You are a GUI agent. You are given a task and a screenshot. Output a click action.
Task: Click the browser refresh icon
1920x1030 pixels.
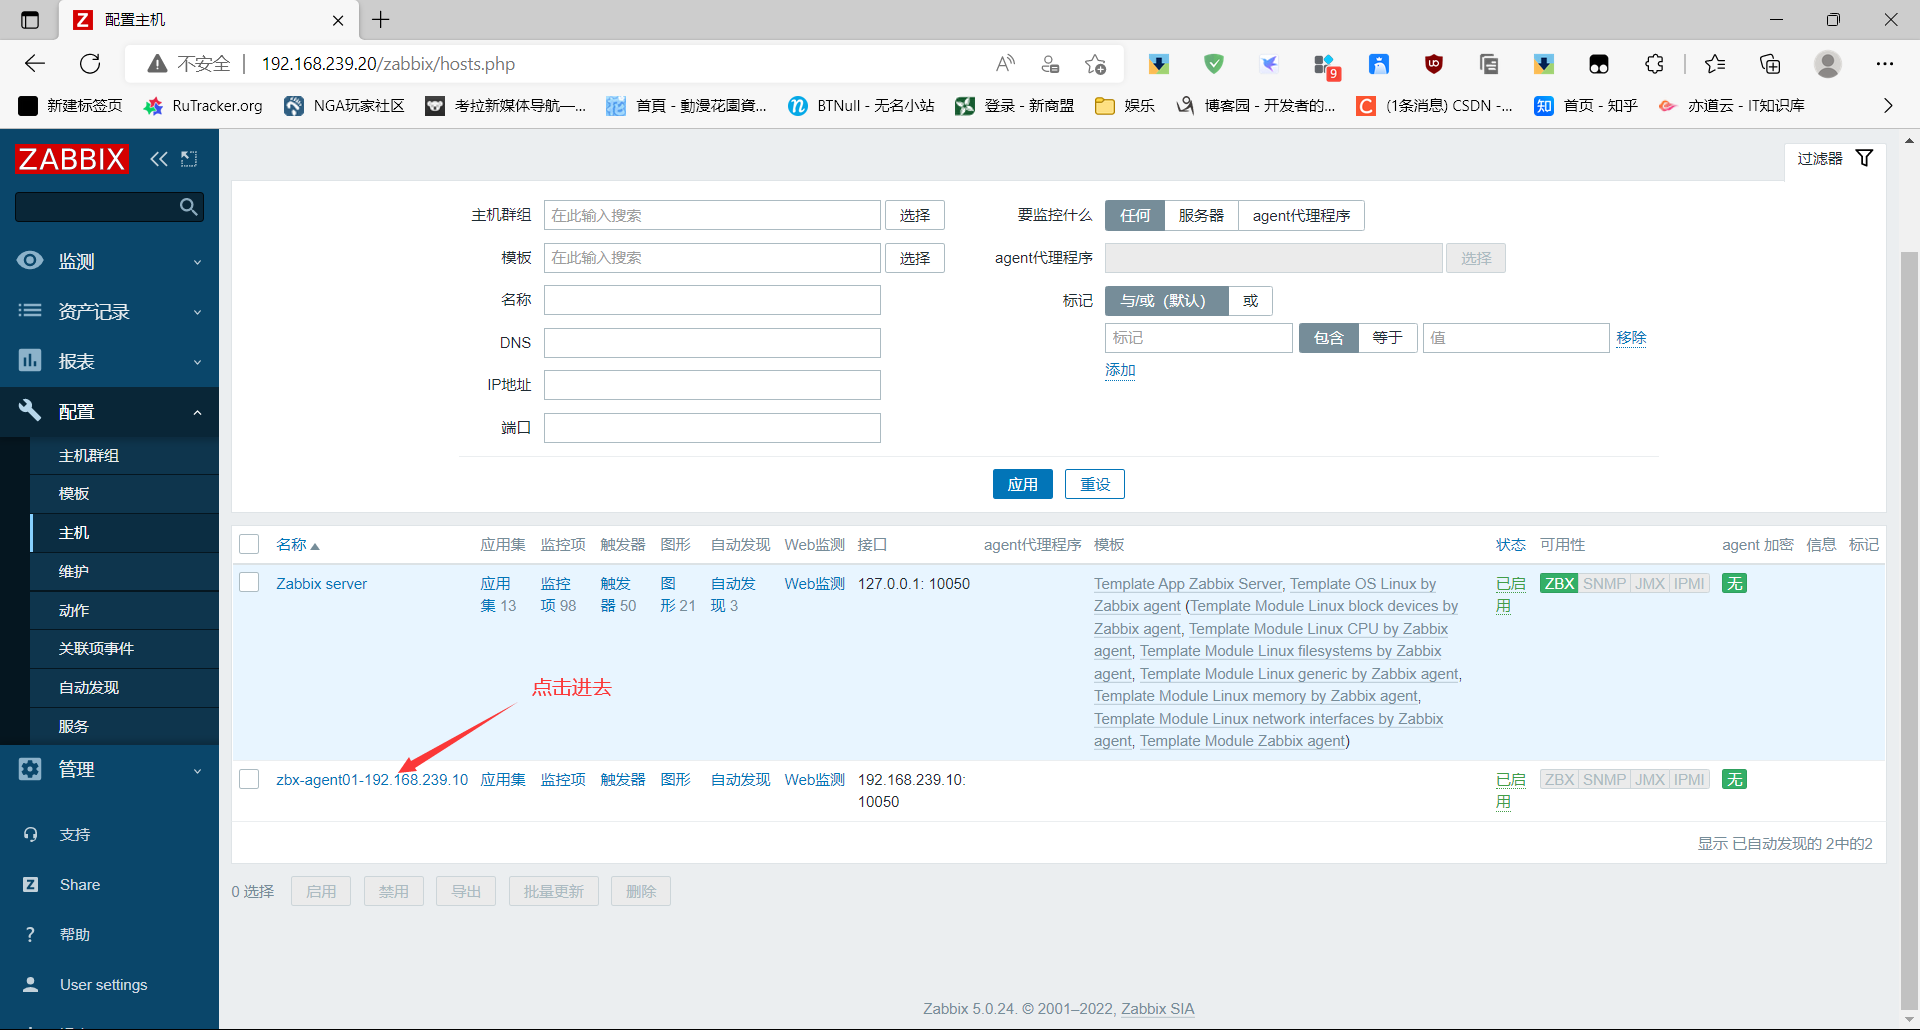click(x=90, y=64)
